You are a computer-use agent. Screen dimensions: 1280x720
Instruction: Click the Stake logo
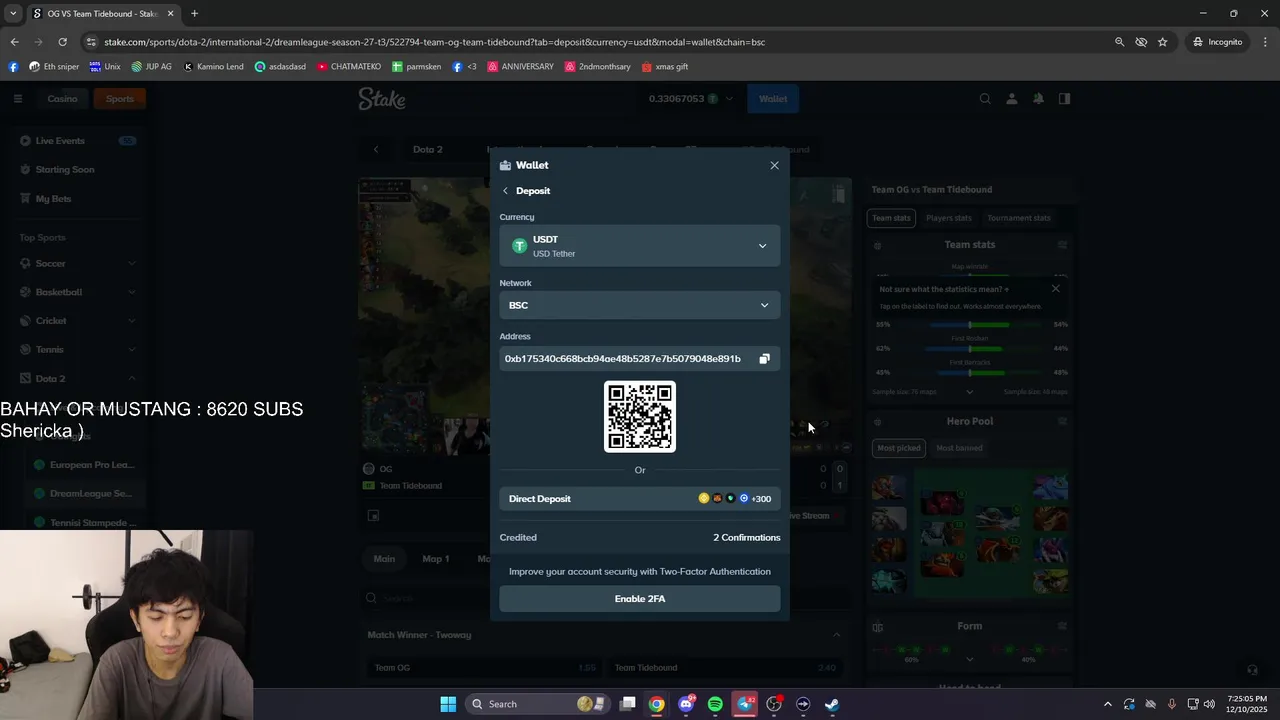pyautogui.click(x=382, y=99)
